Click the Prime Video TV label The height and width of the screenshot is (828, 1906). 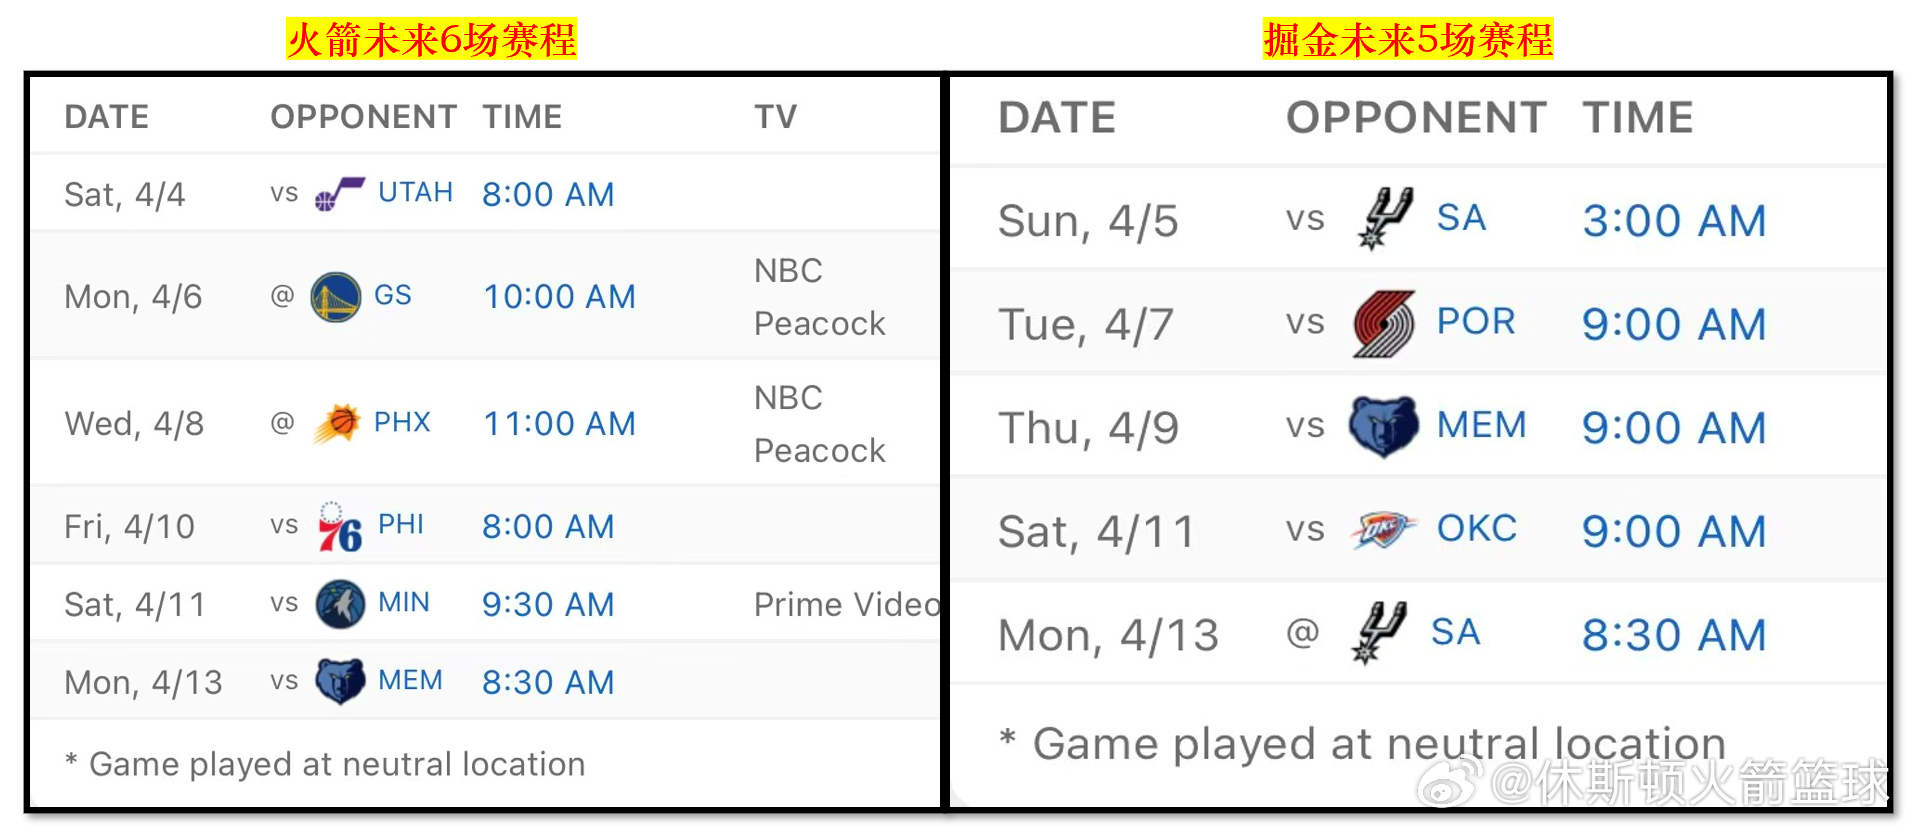846,605
